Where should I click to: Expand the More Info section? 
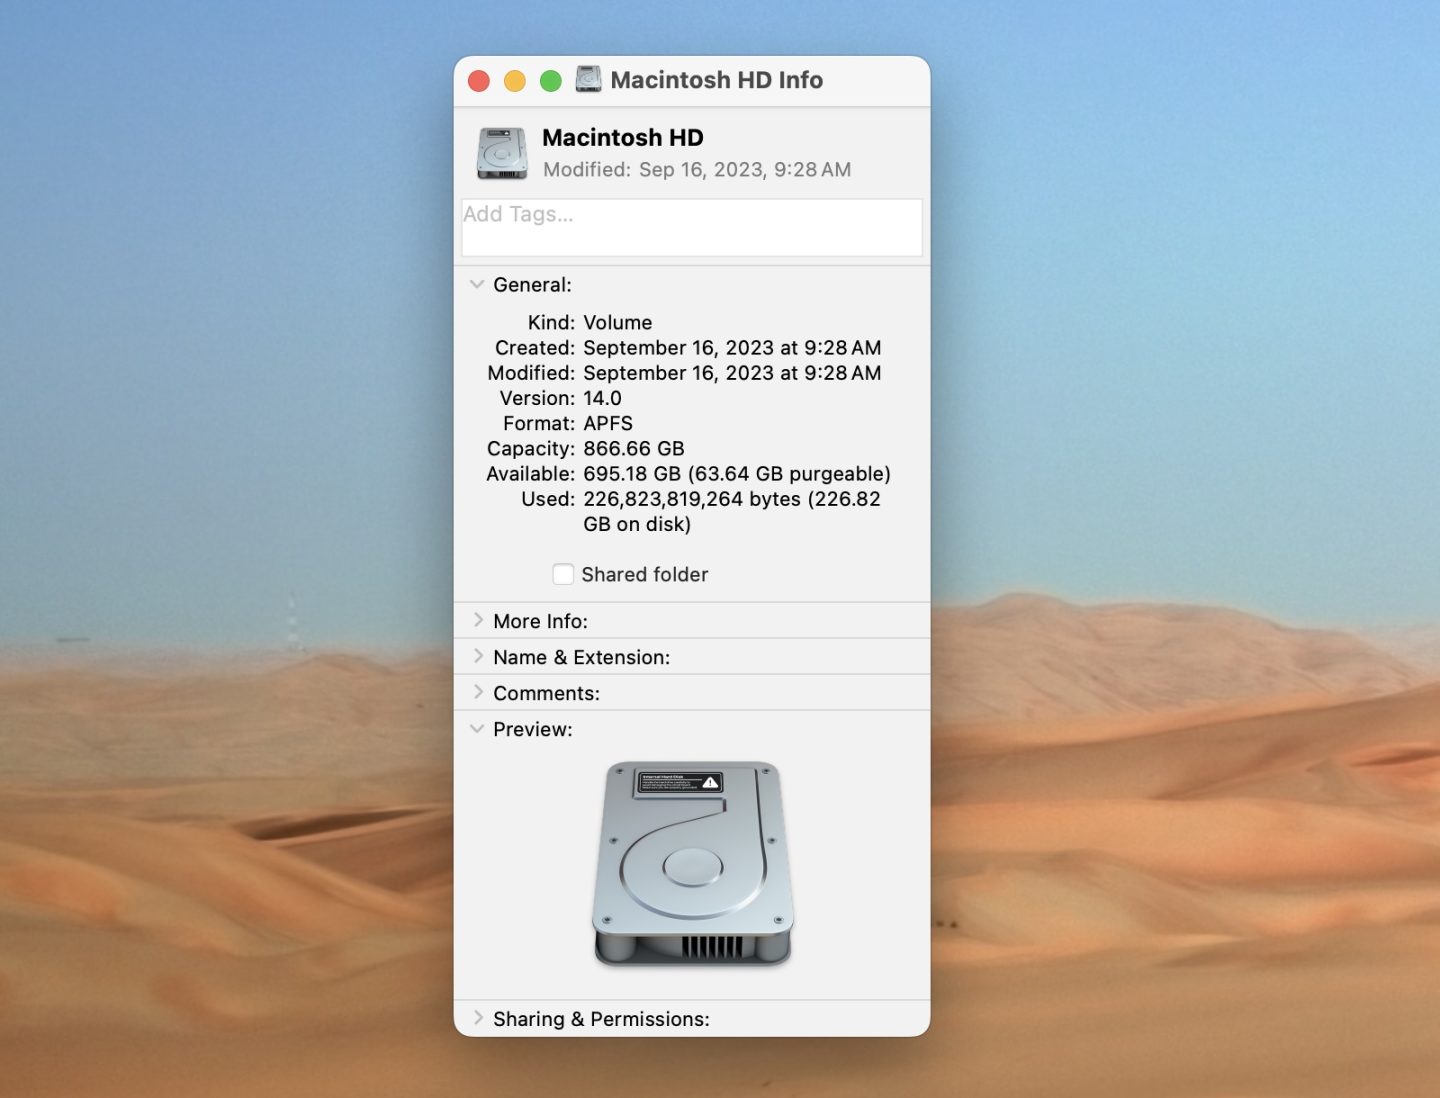pos(477,621)
